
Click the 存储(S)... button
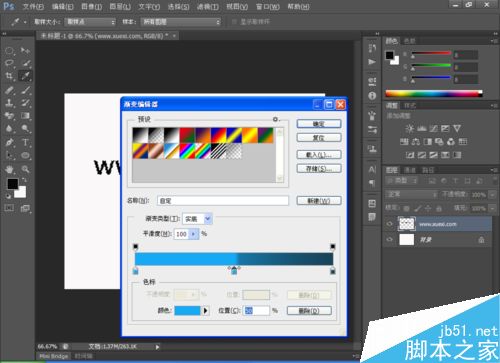(x=319, y=168)
